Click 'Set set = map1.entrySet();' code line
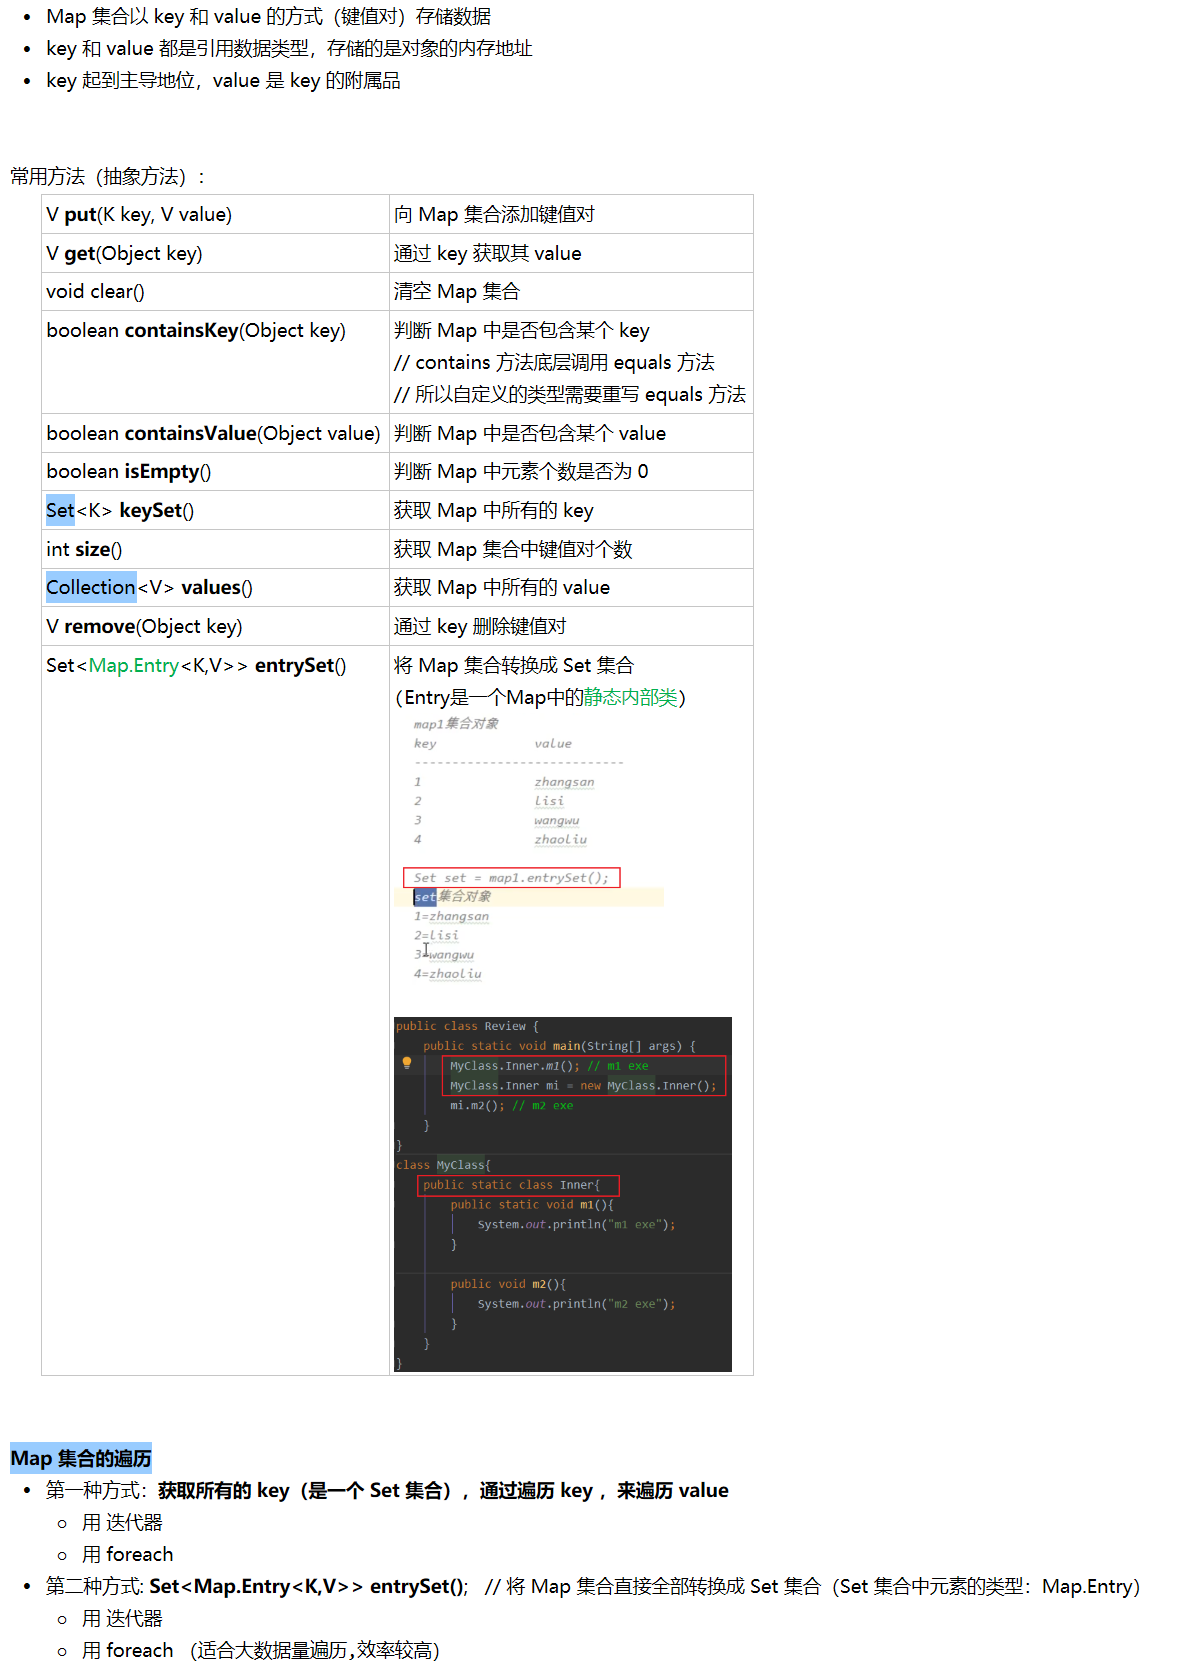Screen dimensions: 1204x1667 point(511,878)
